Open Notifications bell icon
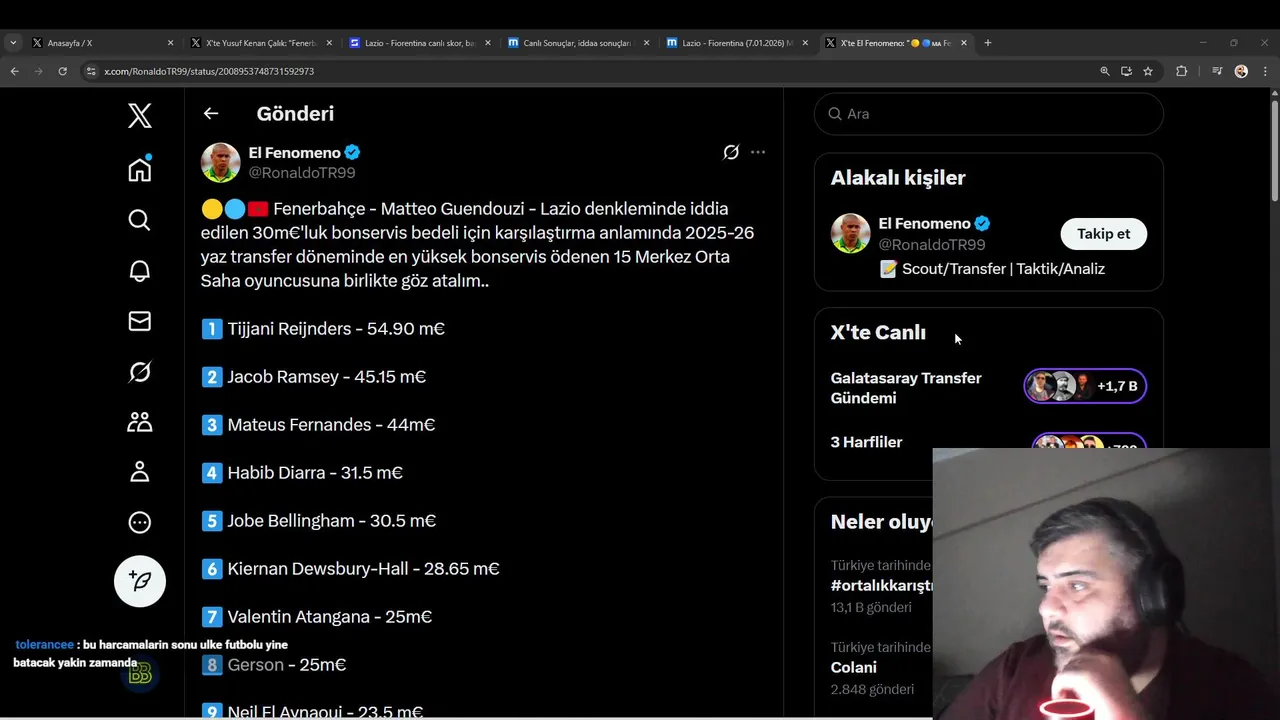The width and height of the screenshot is (1280, 720). pos(140,271)
